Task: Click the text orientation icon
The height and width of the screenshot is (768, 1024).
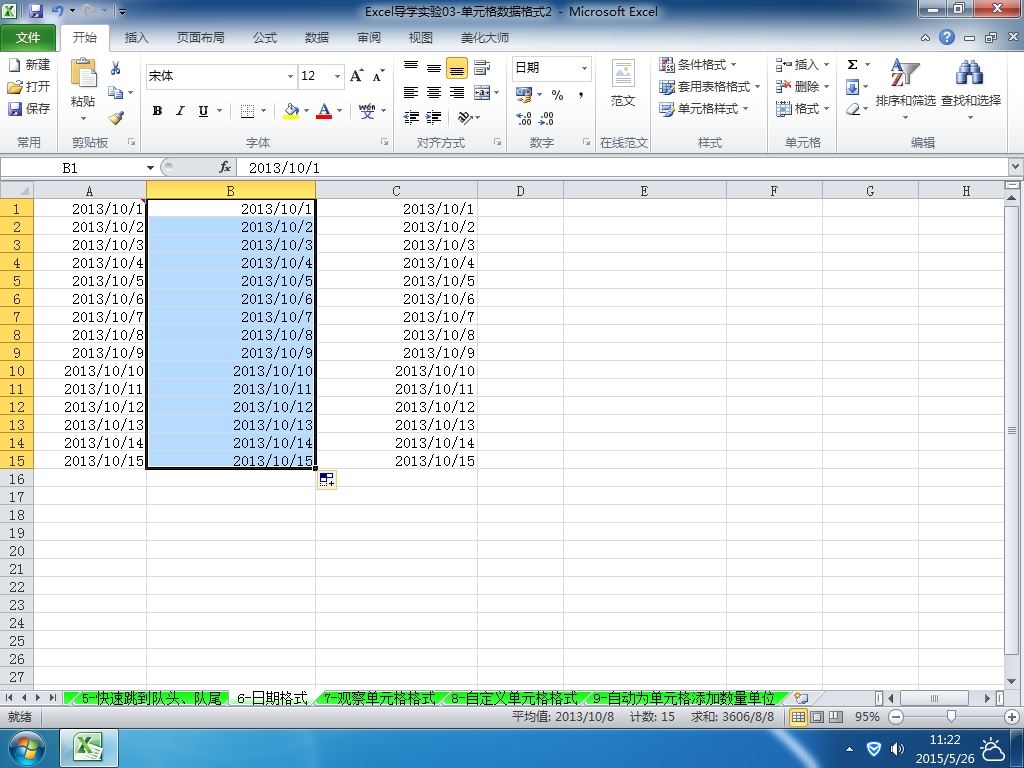Action: point(465,117)
